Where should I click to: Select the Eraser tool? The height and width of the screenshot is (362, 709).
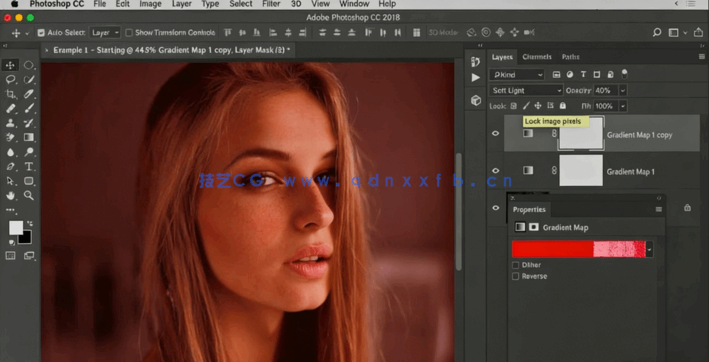click(10, 137)
